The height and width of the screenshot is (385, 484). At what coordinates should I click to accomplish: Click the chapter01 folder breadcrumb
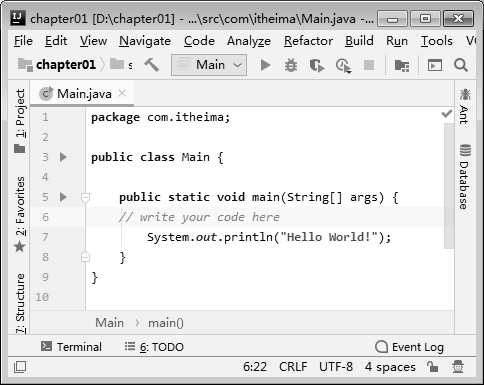click(x=57, y=64)
